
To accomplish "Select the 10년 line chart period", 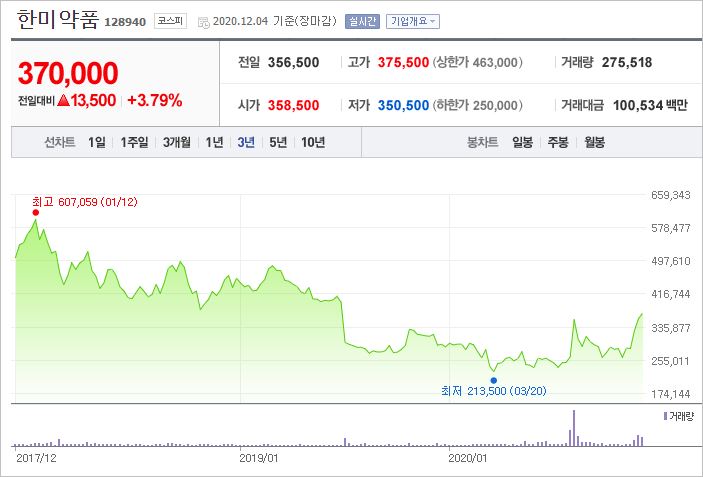I will coord(313,143).
